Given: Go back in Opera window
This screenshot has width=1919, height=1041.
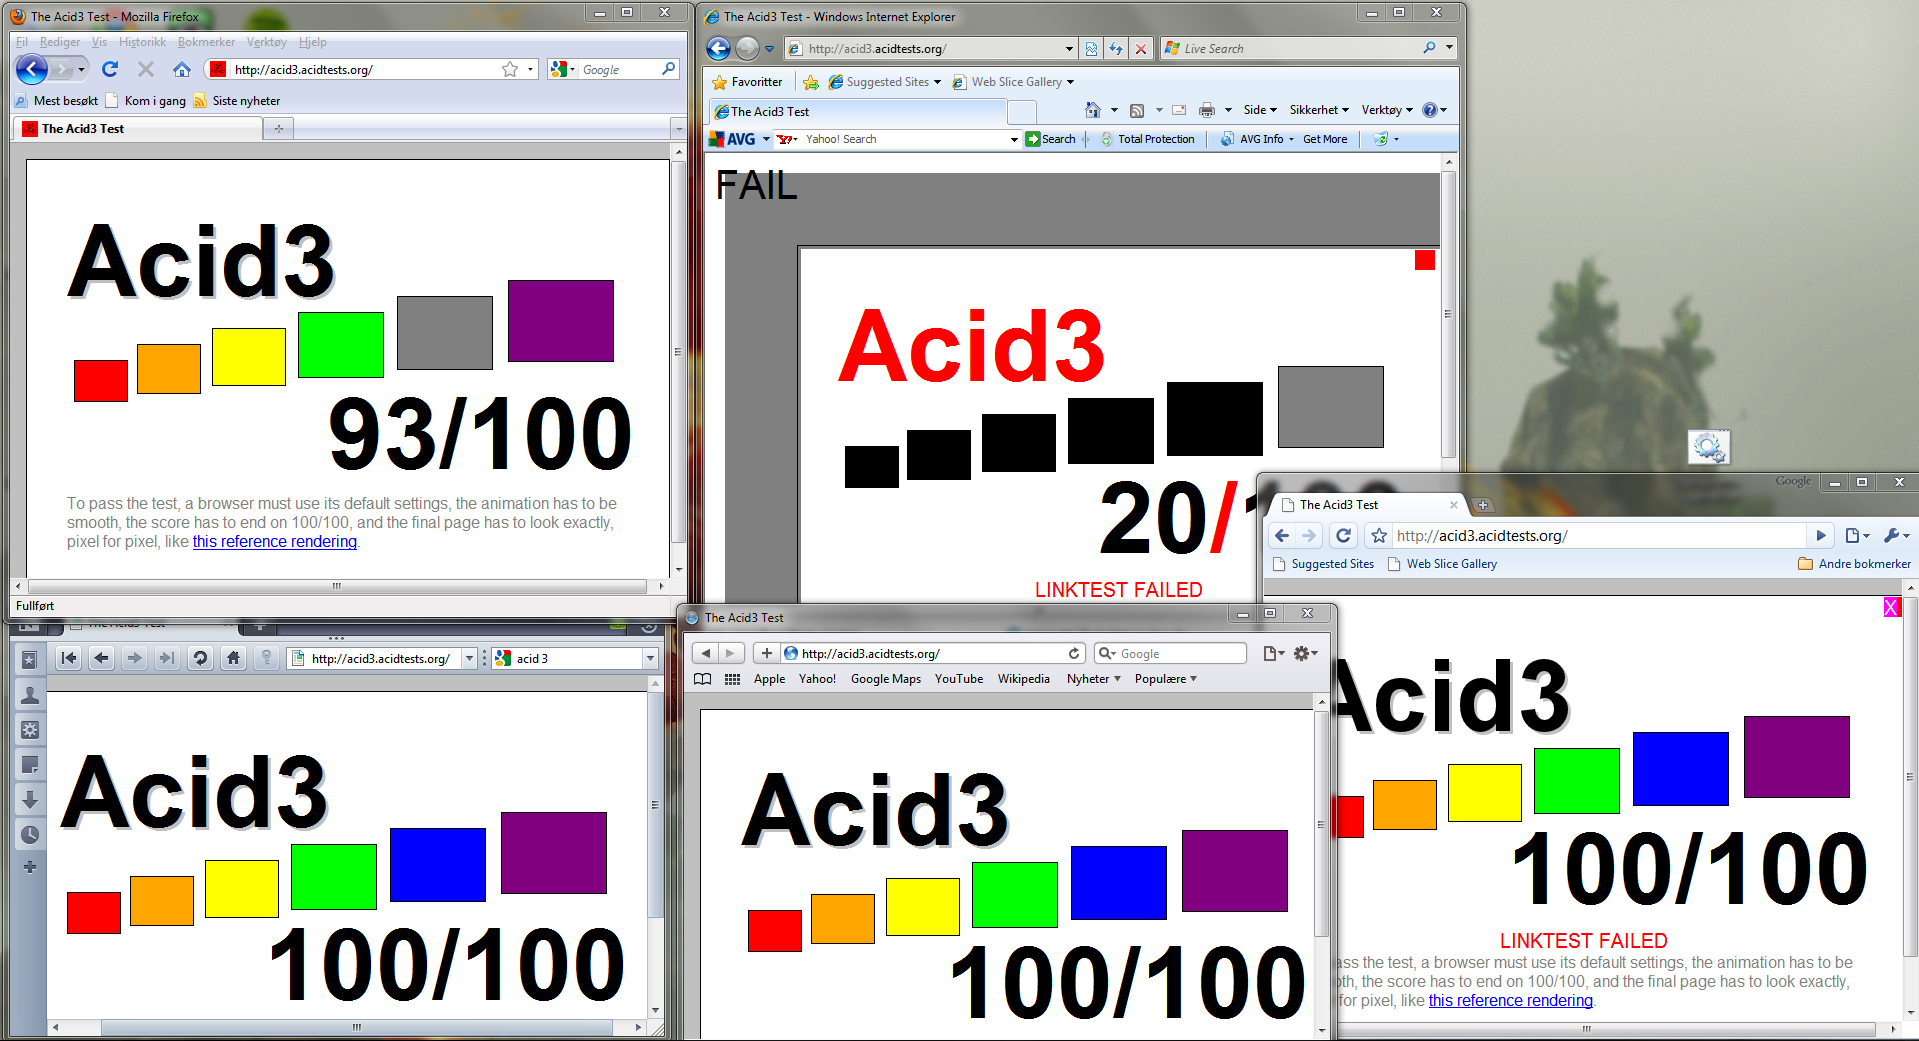Looking at the screenshot, I should [101, 658].
